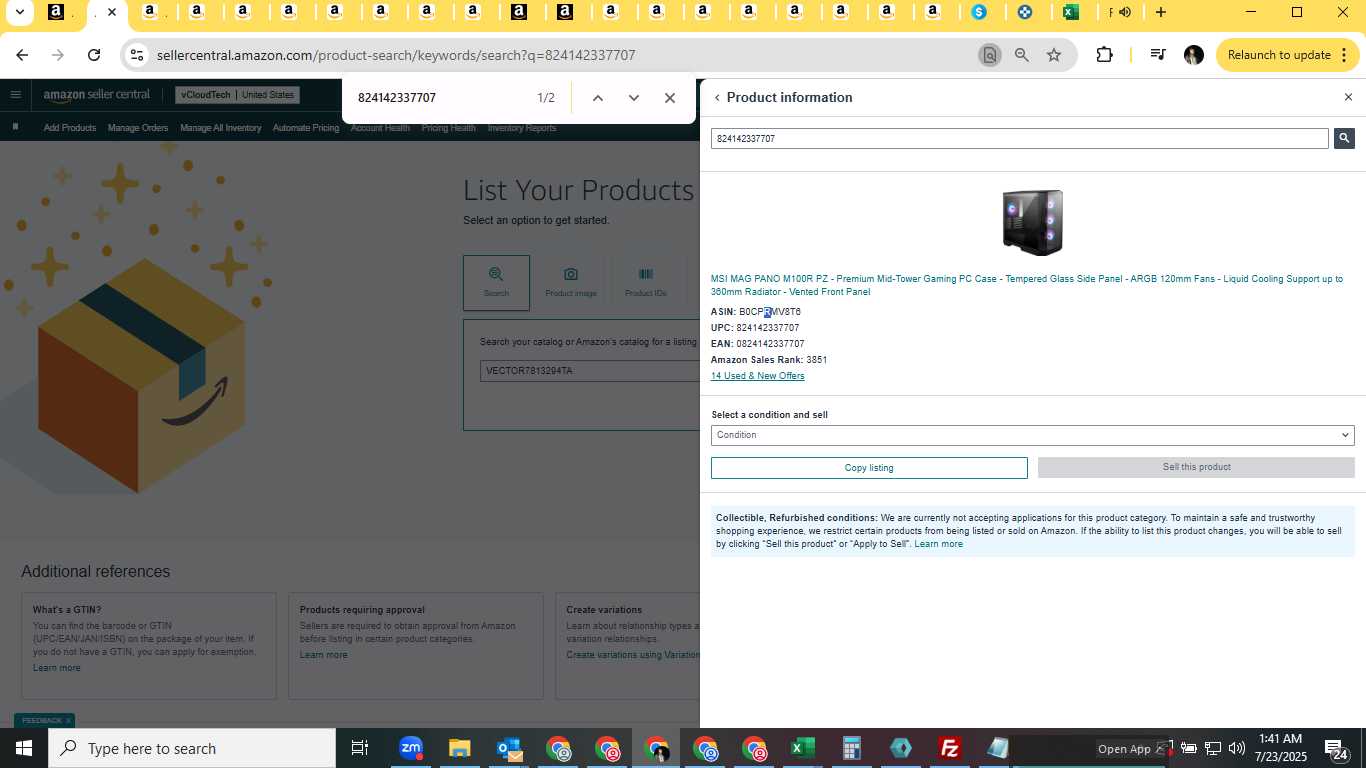Switch to the Excel spreadsheet browser tab
The image size is (1366, 768).
pos(1071,12)
